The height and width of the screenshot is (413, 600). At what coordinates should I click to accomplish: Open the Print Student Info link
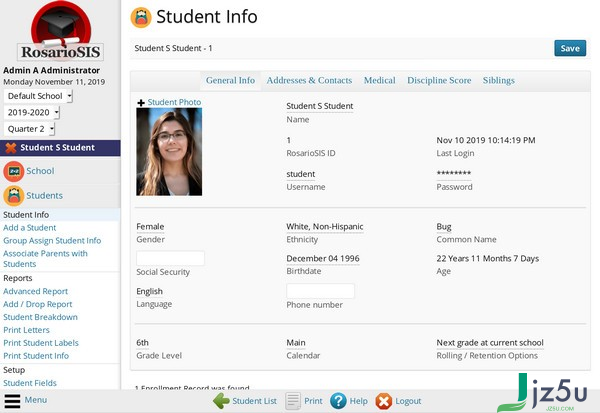36,356
